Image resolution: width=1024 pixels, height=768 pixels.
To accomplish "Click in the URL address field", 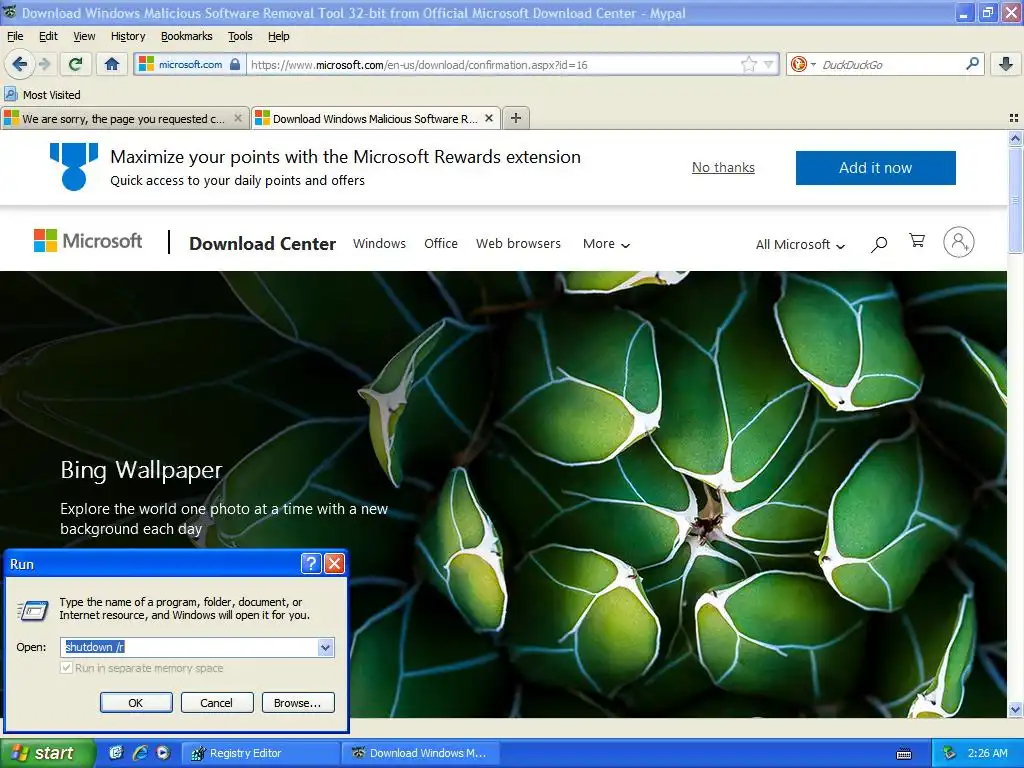I will 493,65.
